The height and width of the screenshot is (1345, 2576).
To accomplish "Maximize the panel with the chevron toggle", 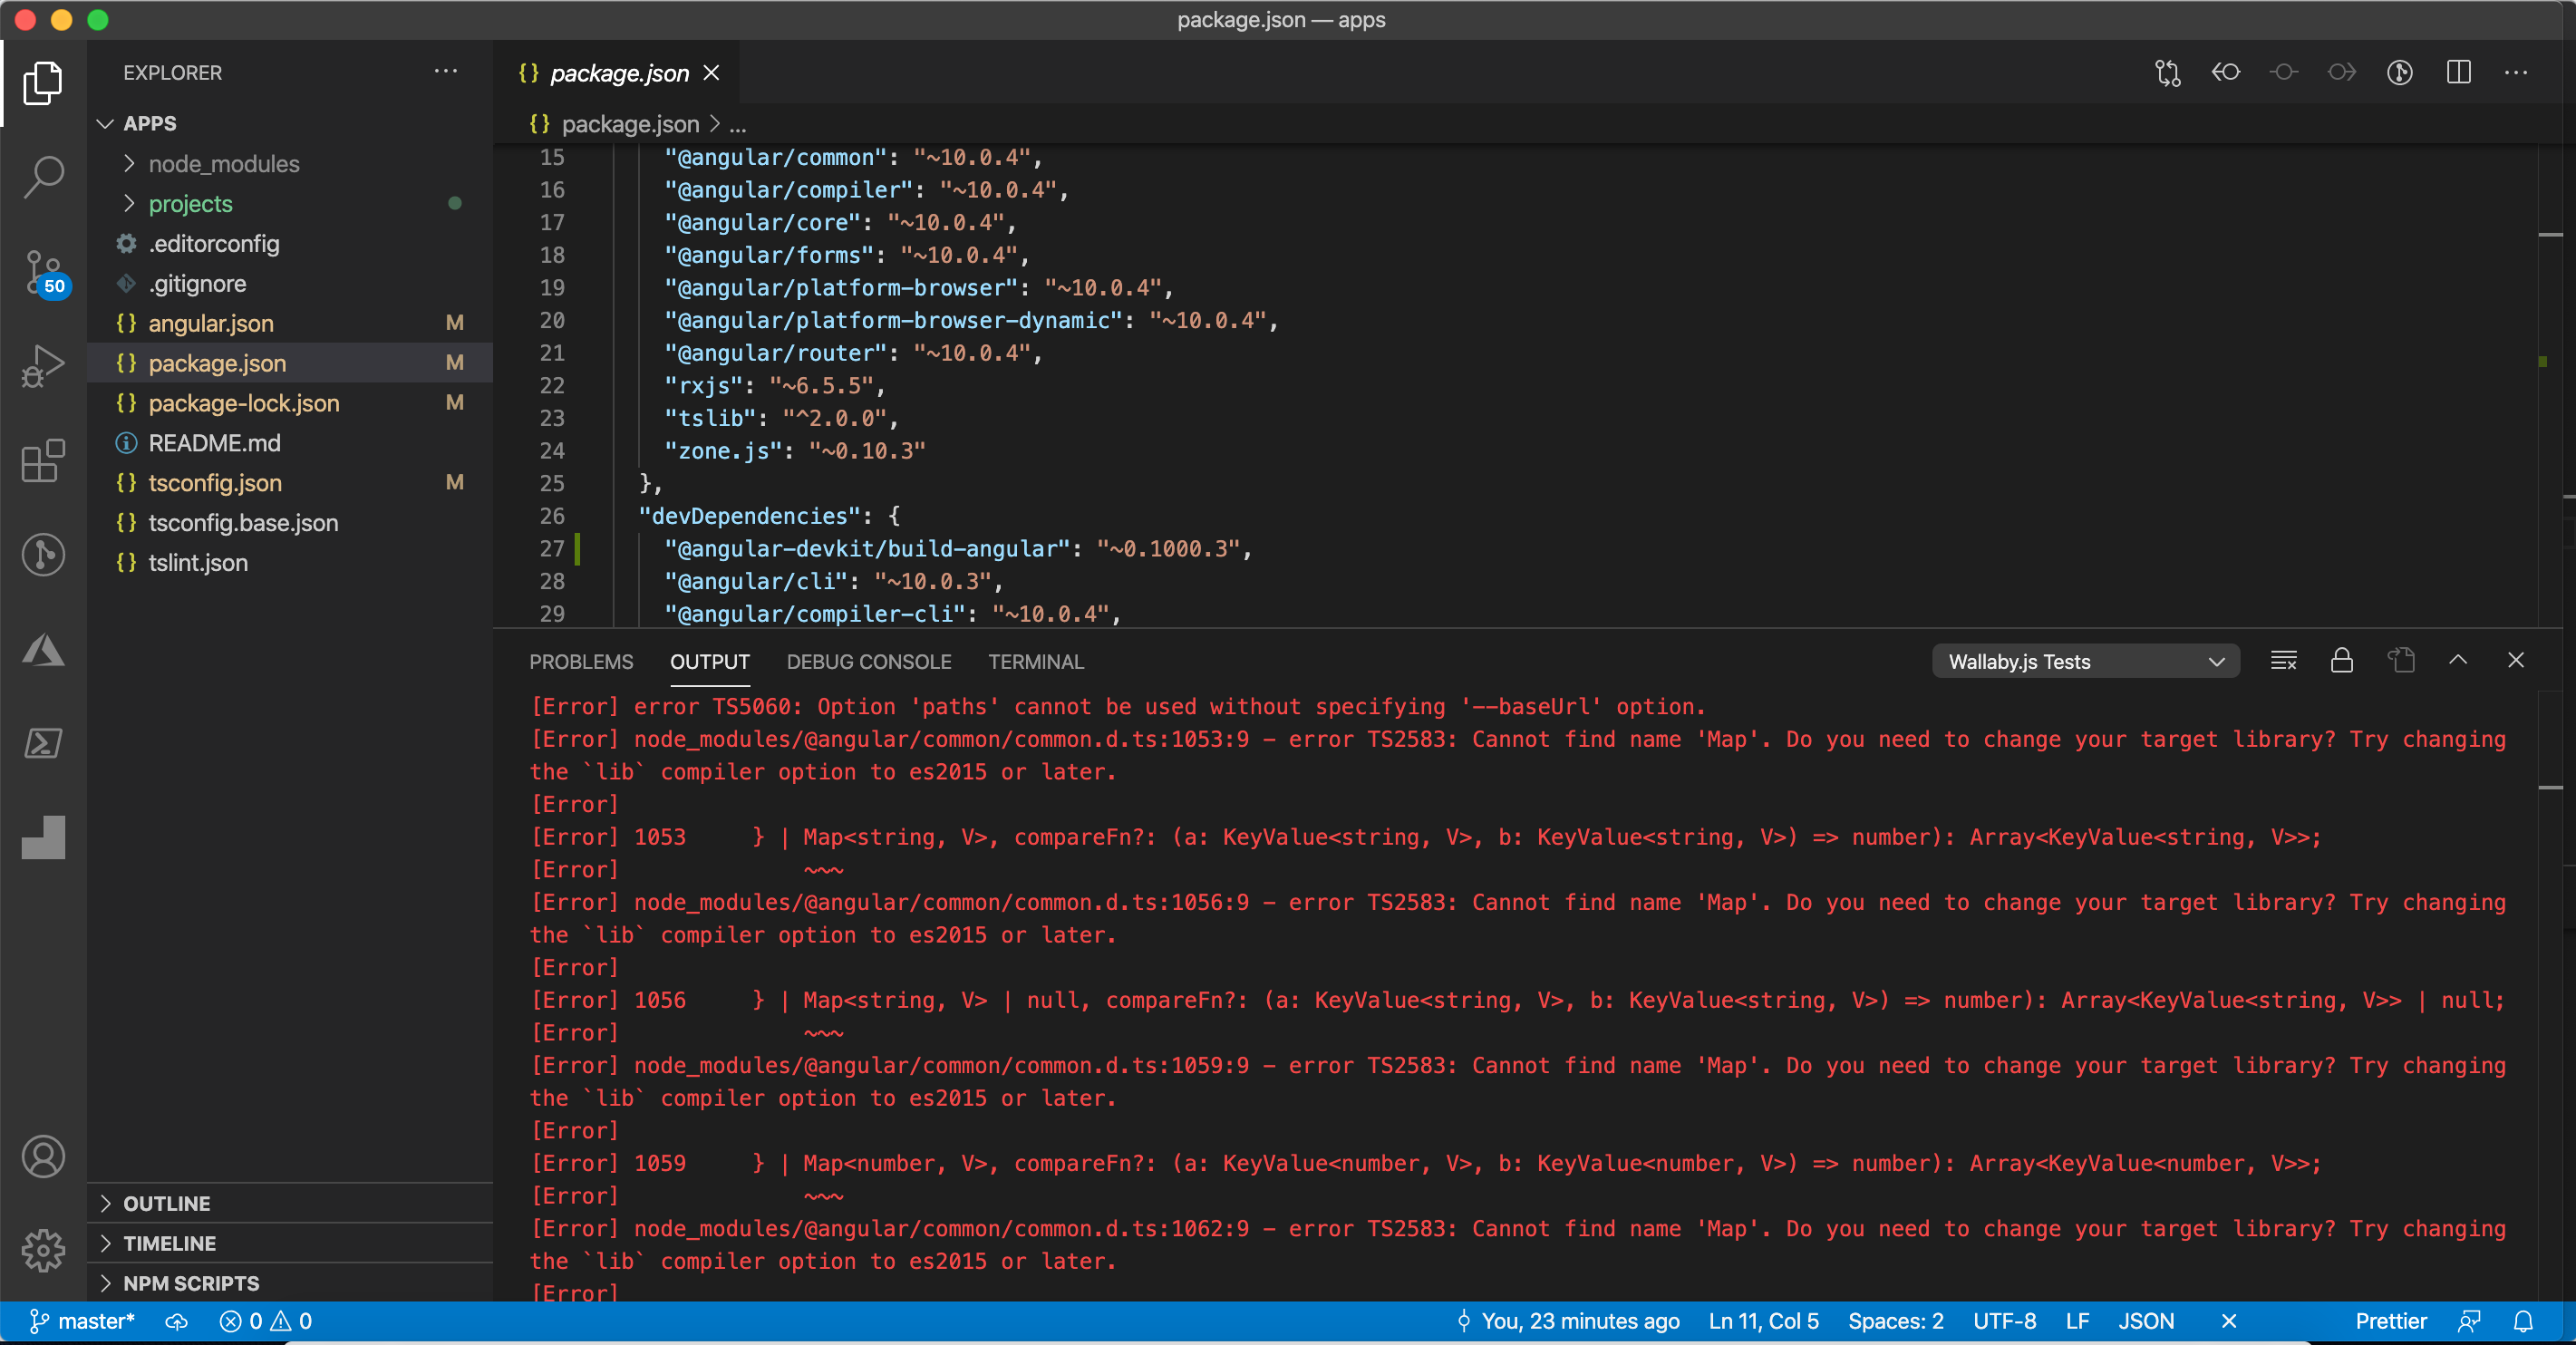I will [2459, 661].
